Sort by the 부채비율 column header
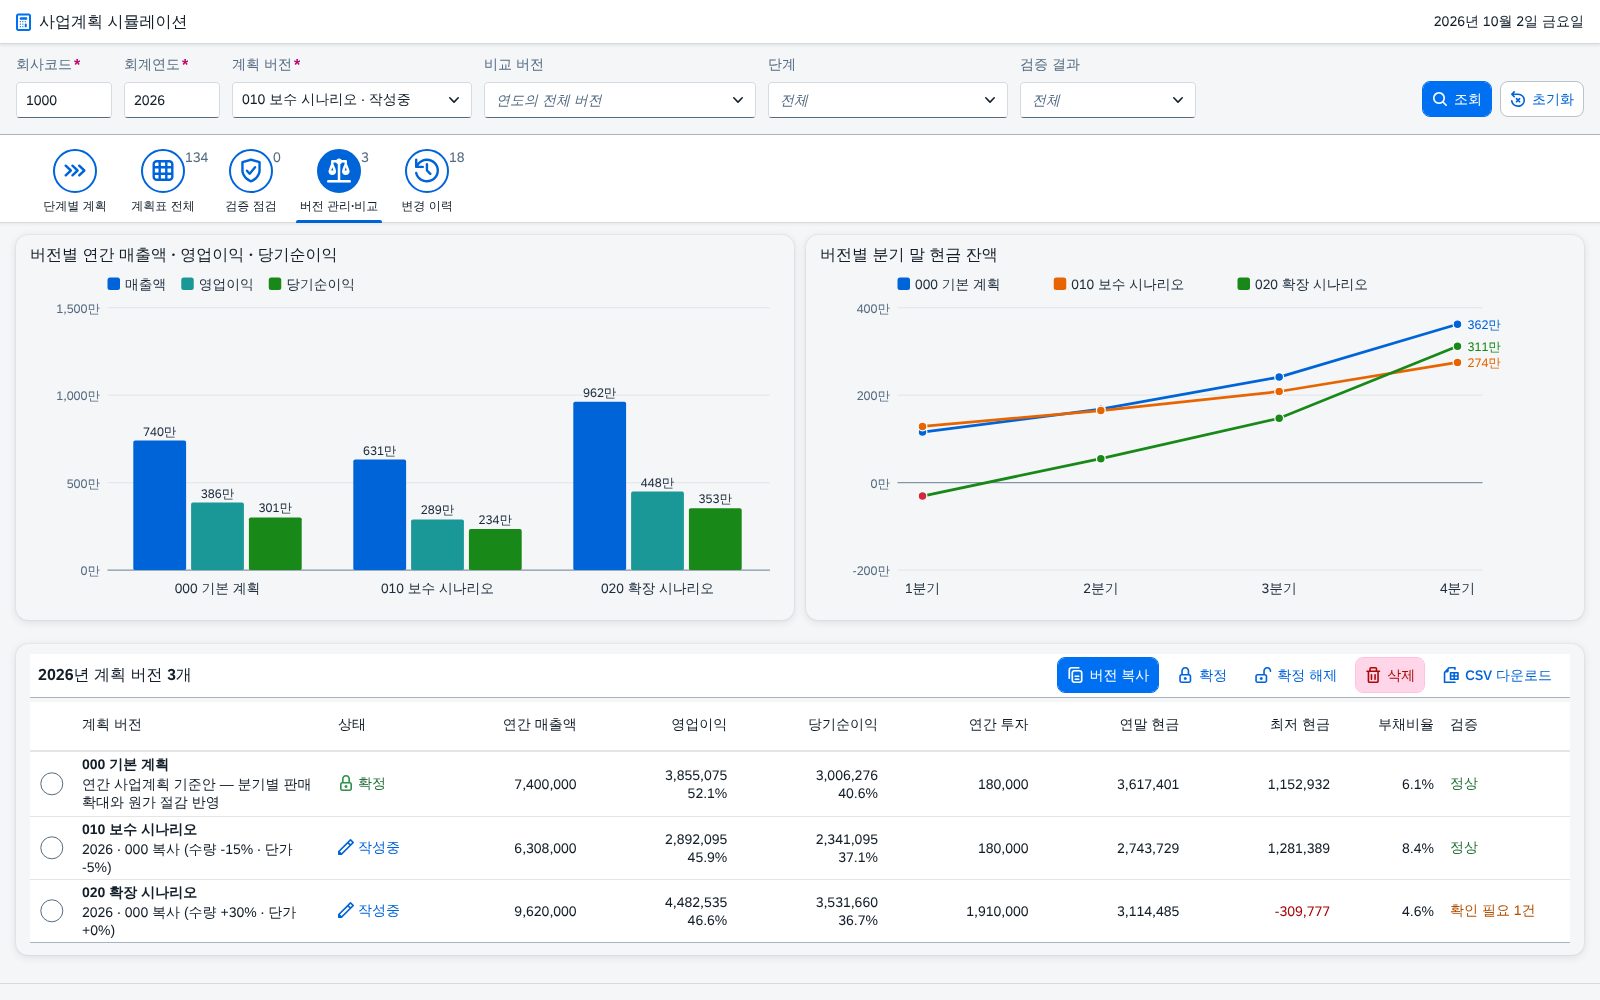Viewport: 1600px width, 1000px height. pos(1405,724)
